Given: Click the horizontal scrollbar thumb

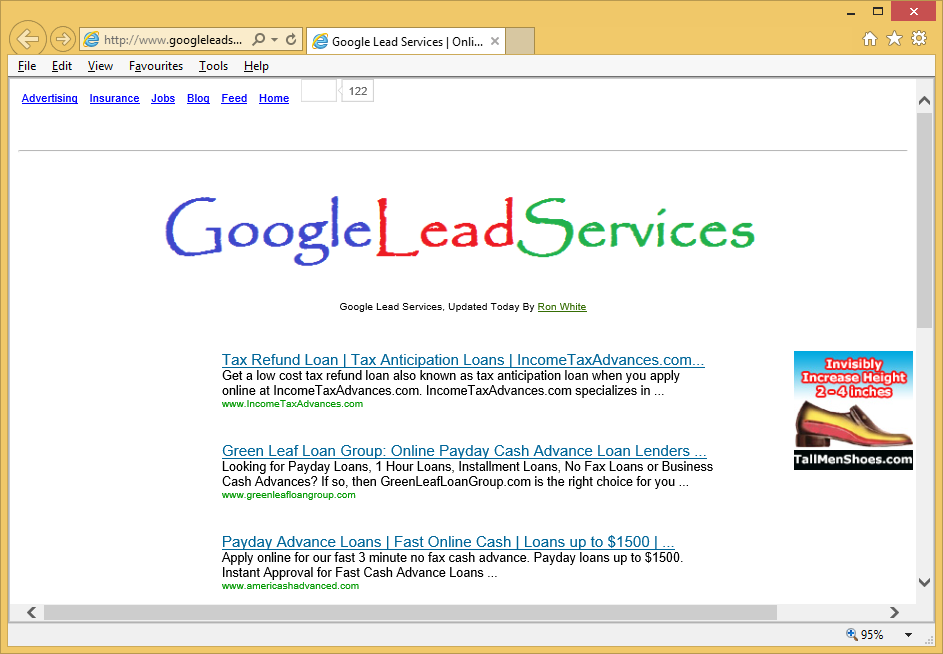Looking at the screenshot, I should coord(410,612).
